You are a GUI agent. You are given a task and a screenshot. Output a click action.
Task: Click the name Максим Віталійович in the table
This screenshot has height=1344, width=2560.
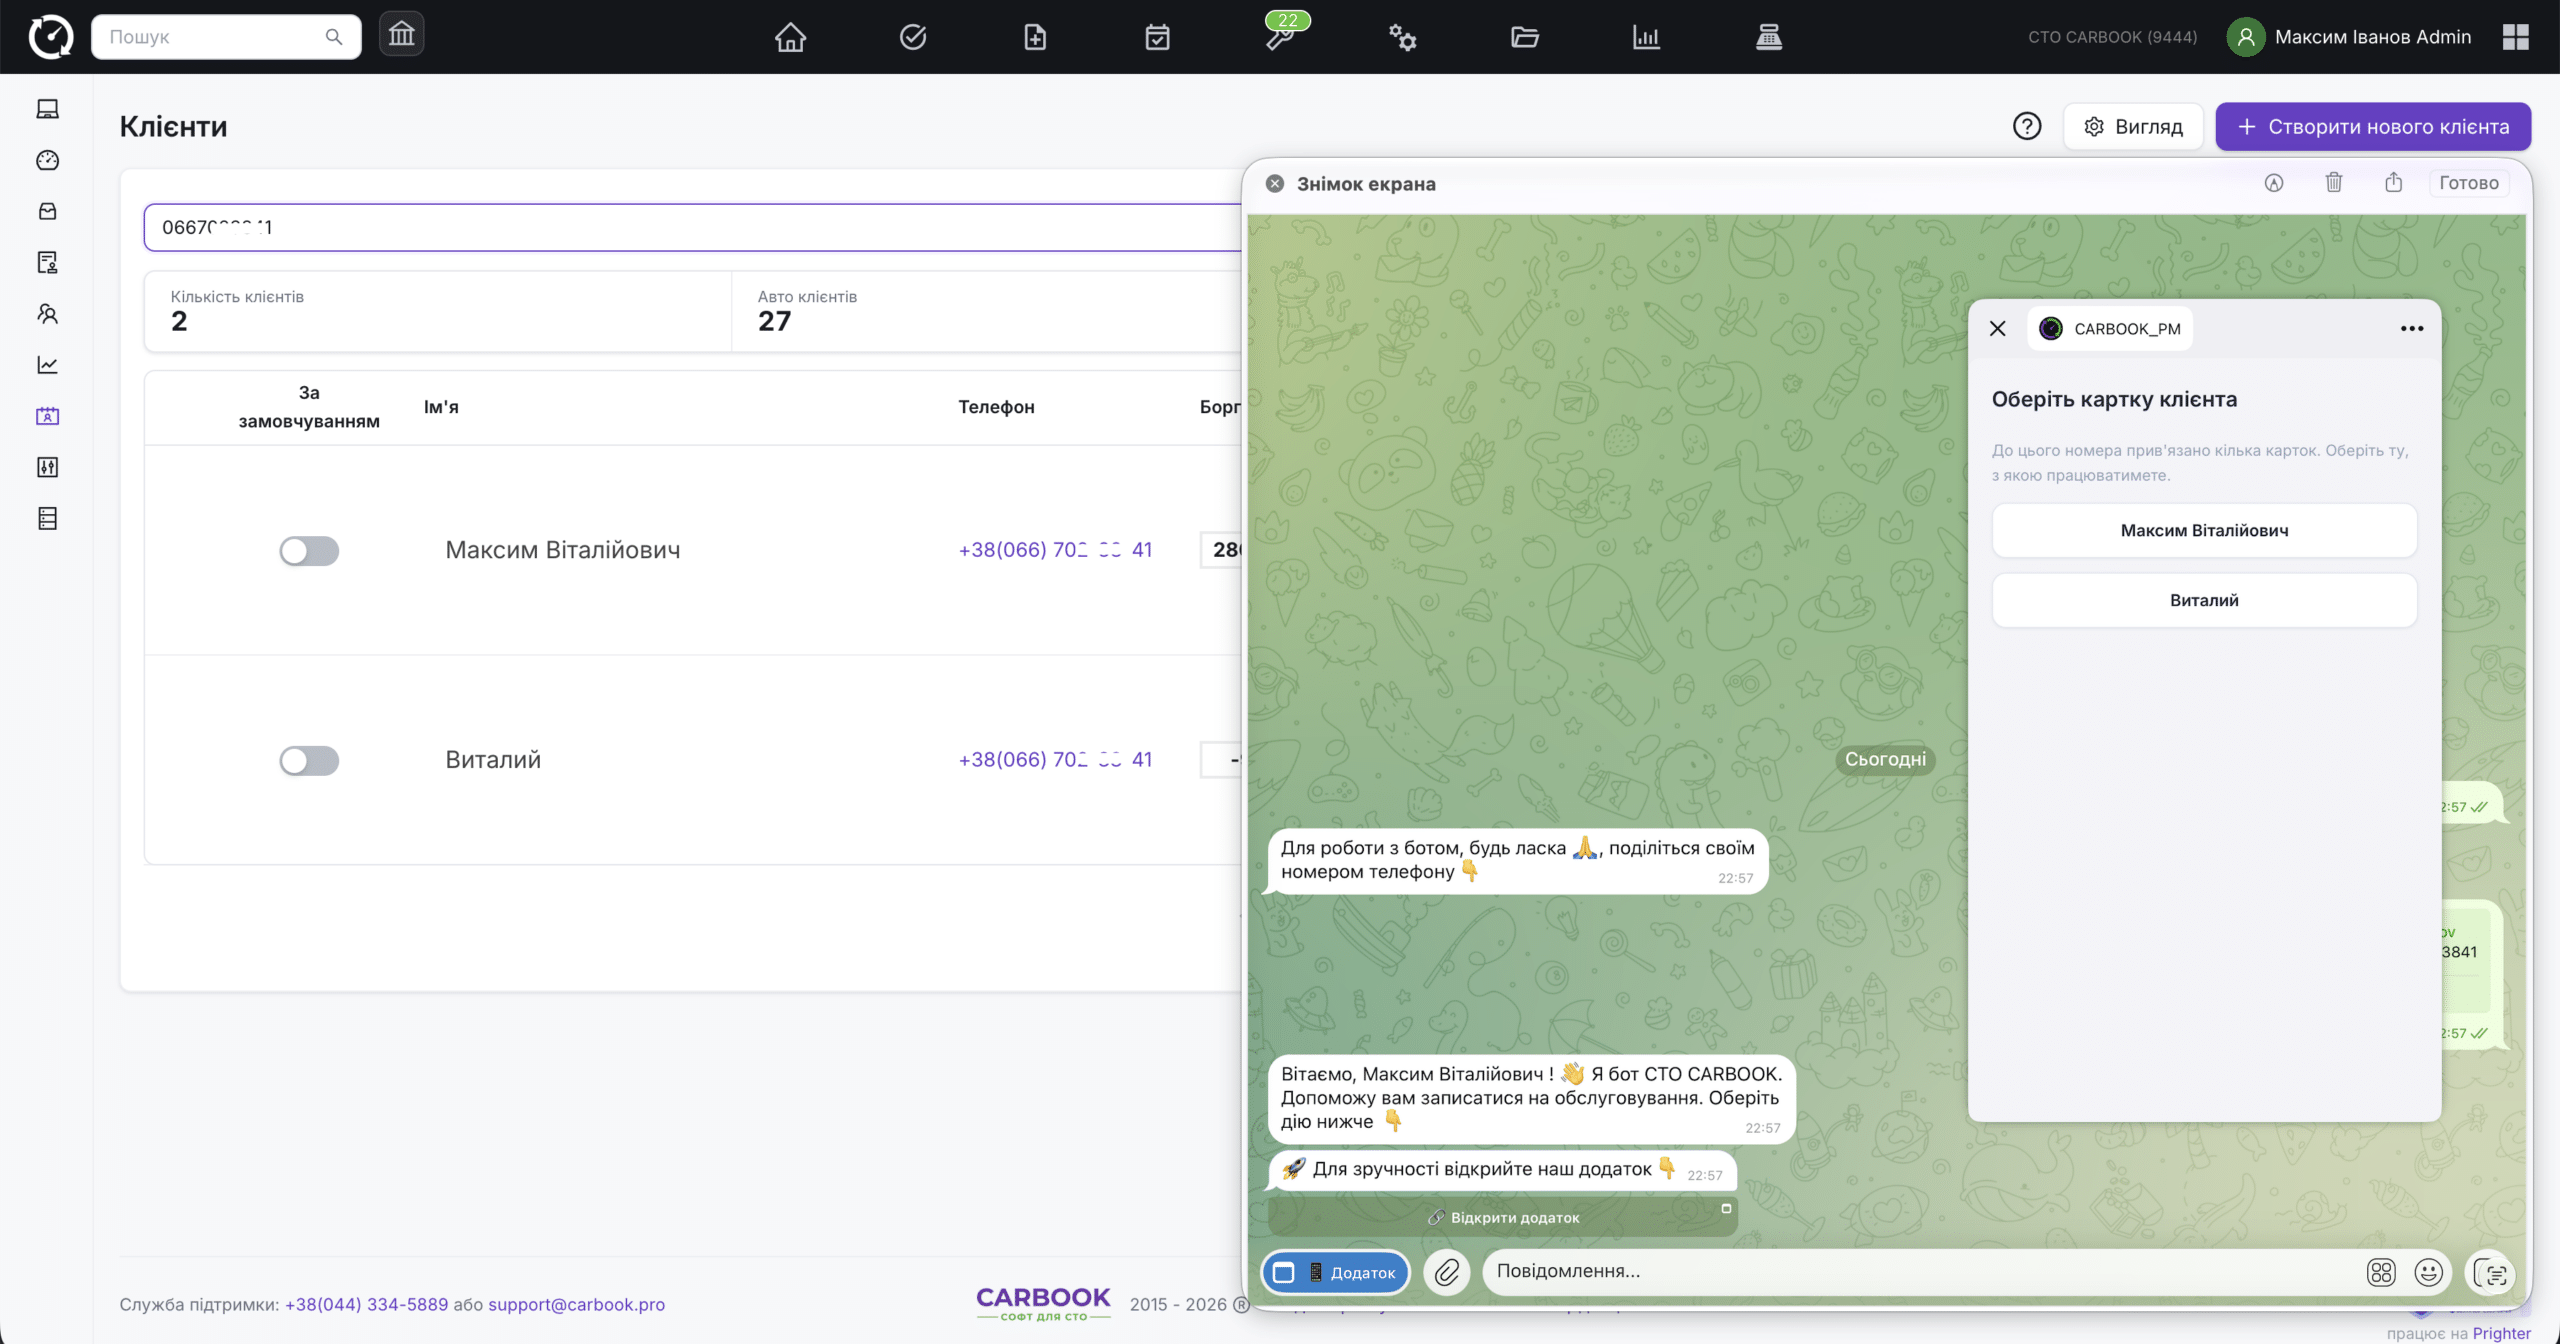click(563, 550)
